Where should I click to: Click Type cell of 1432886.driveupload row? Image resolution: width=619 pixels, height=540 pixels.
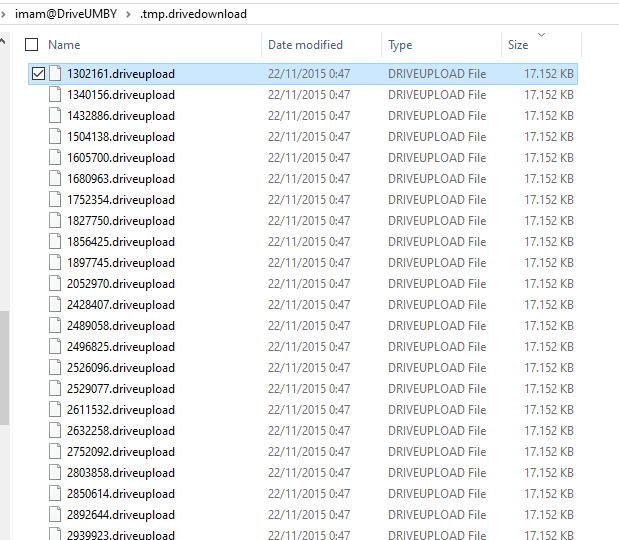click(437, 116)
